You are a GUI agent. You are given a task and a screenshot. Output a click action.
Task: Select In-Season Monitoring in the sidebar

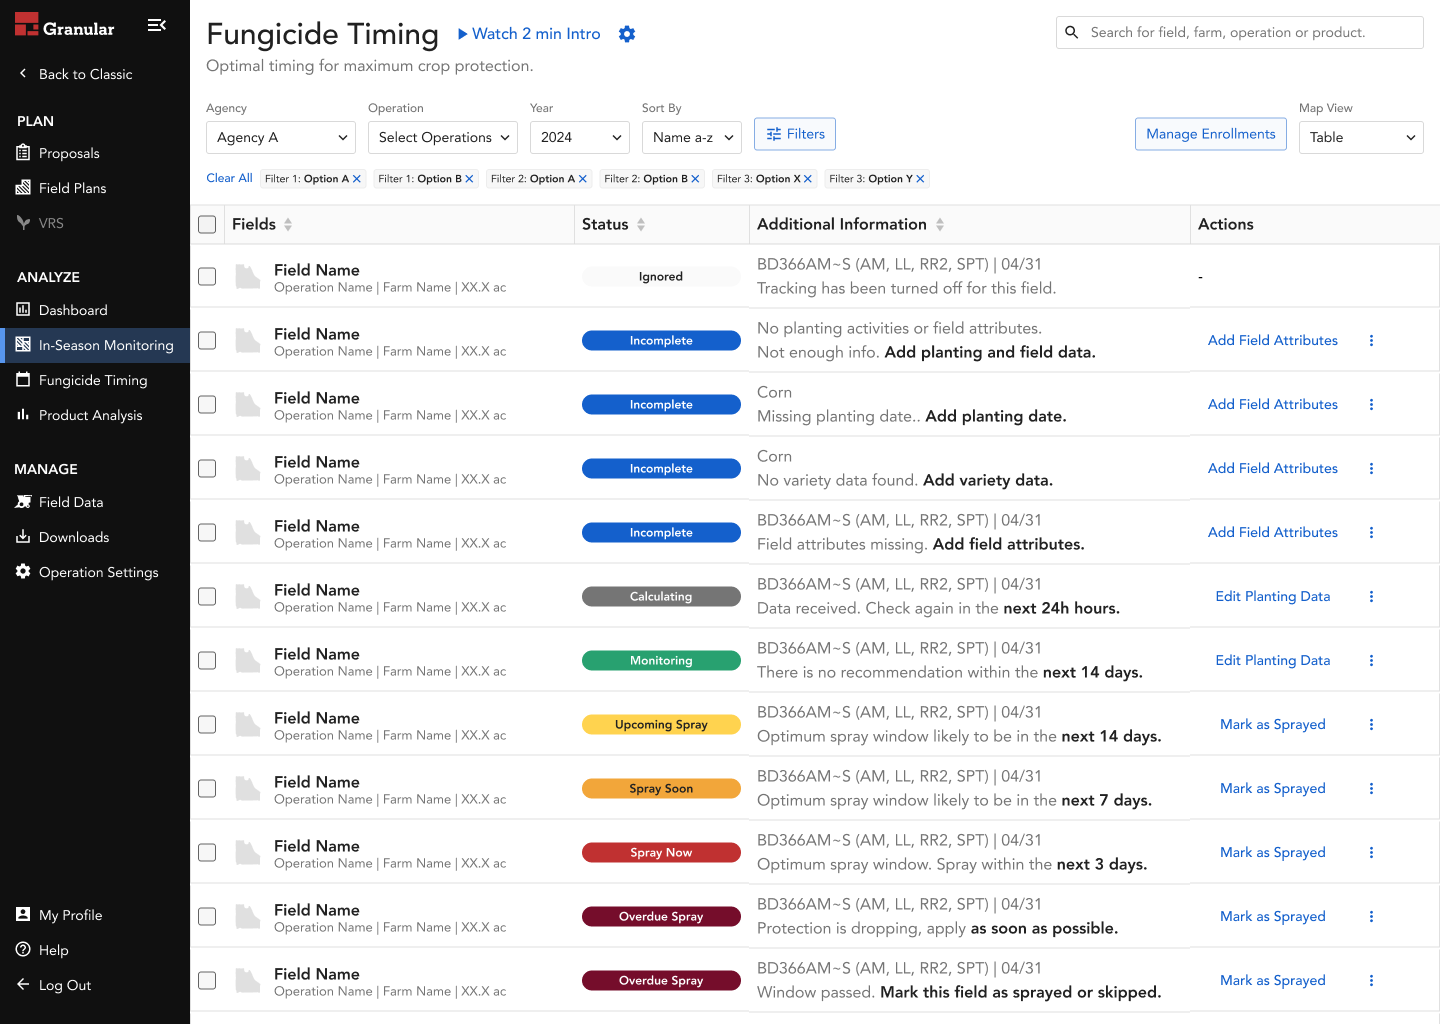coord(95,345)
